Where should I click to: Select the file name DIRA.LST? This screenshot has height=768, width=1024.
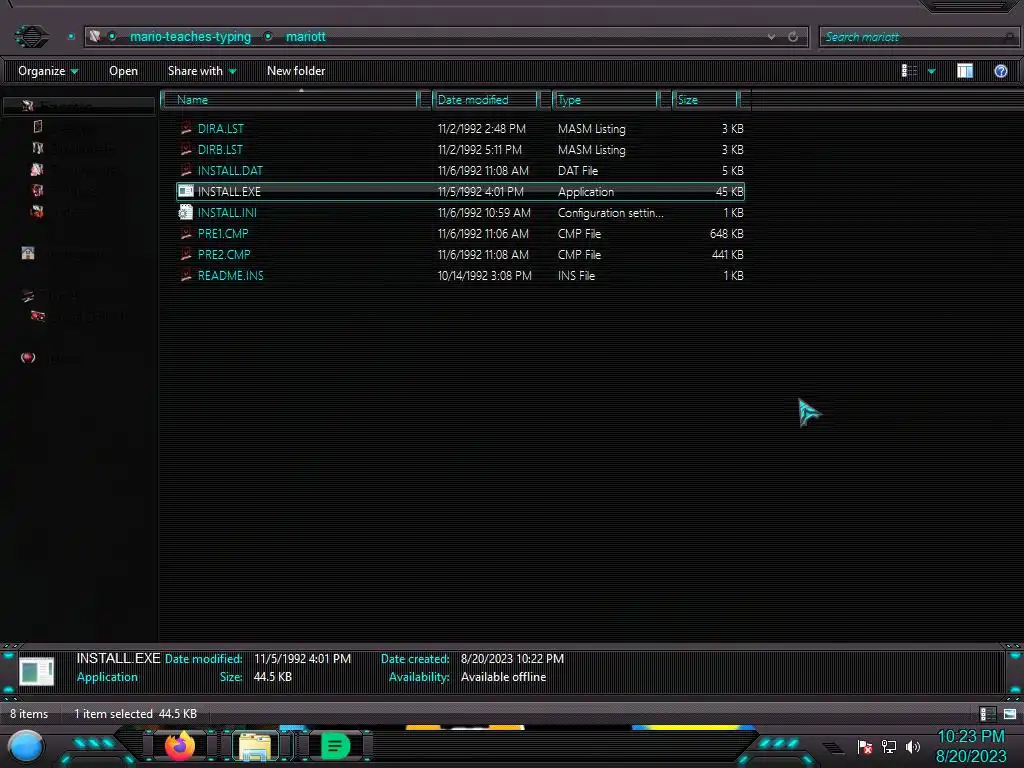(x=221, y=129)
